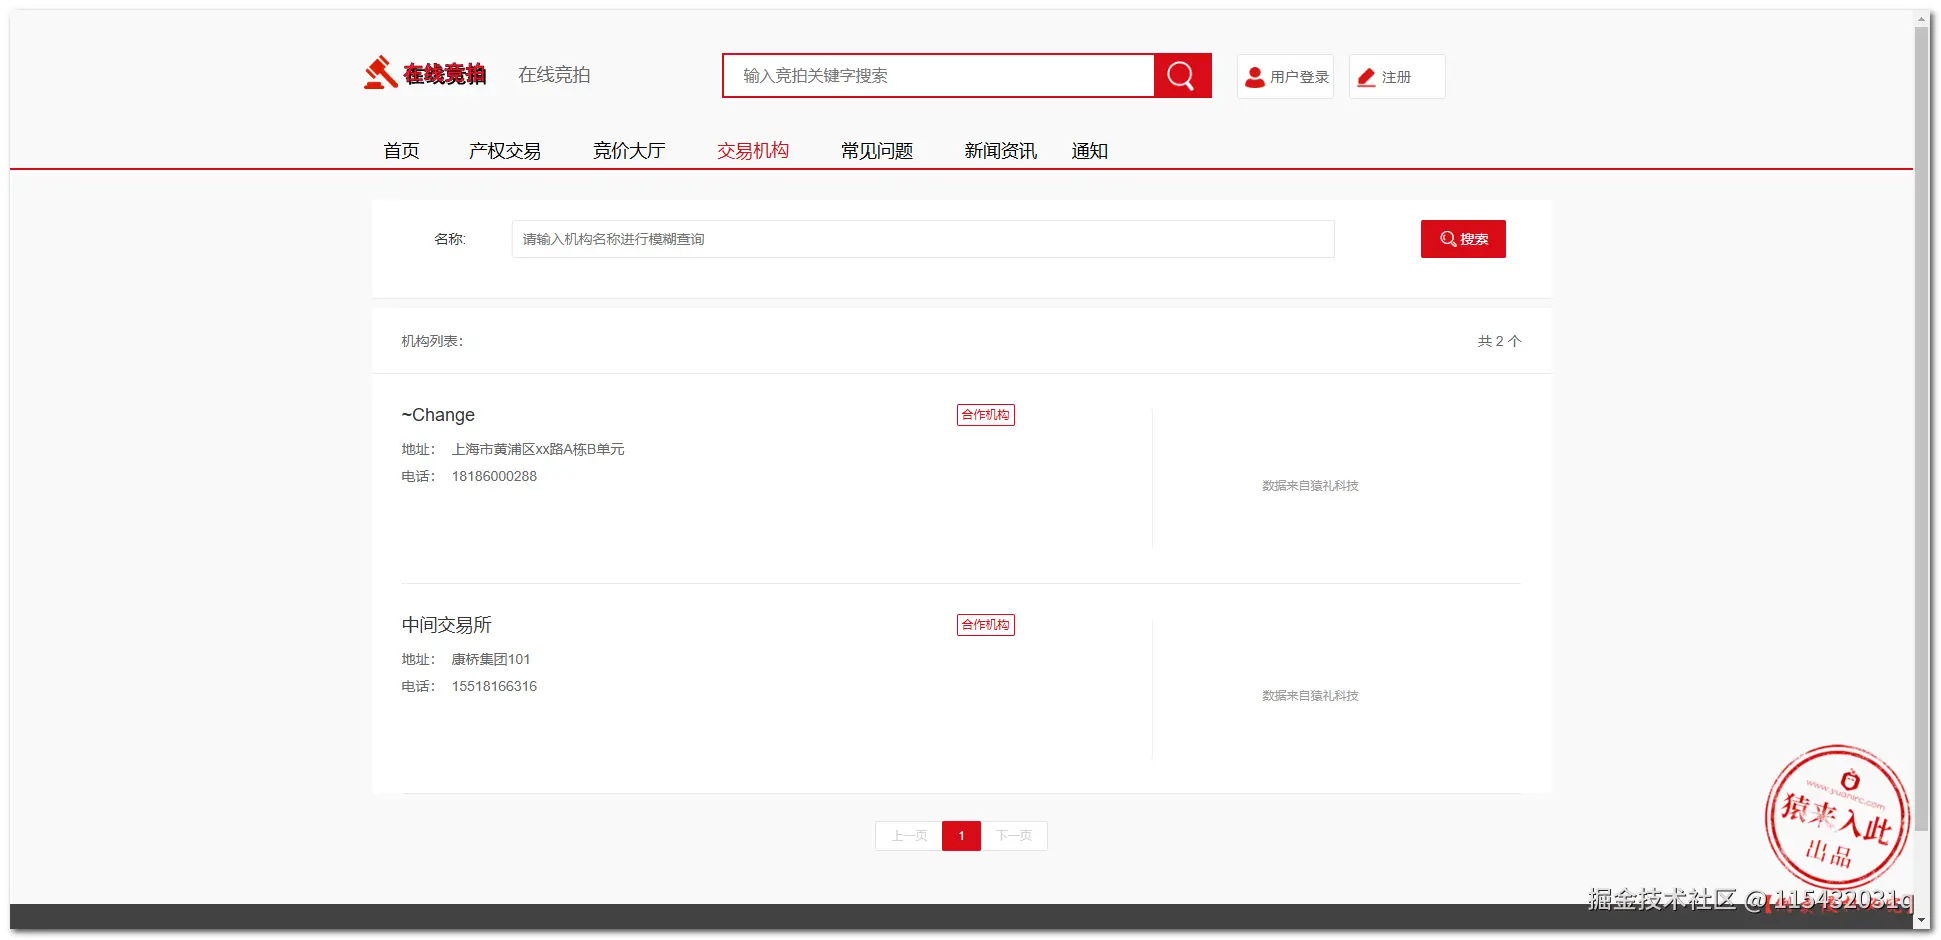Screen dimensions: 1941x940
Task: Click 数据来自猿礼科技 in the 中间交易所 row
Action: click(1310, 696)
